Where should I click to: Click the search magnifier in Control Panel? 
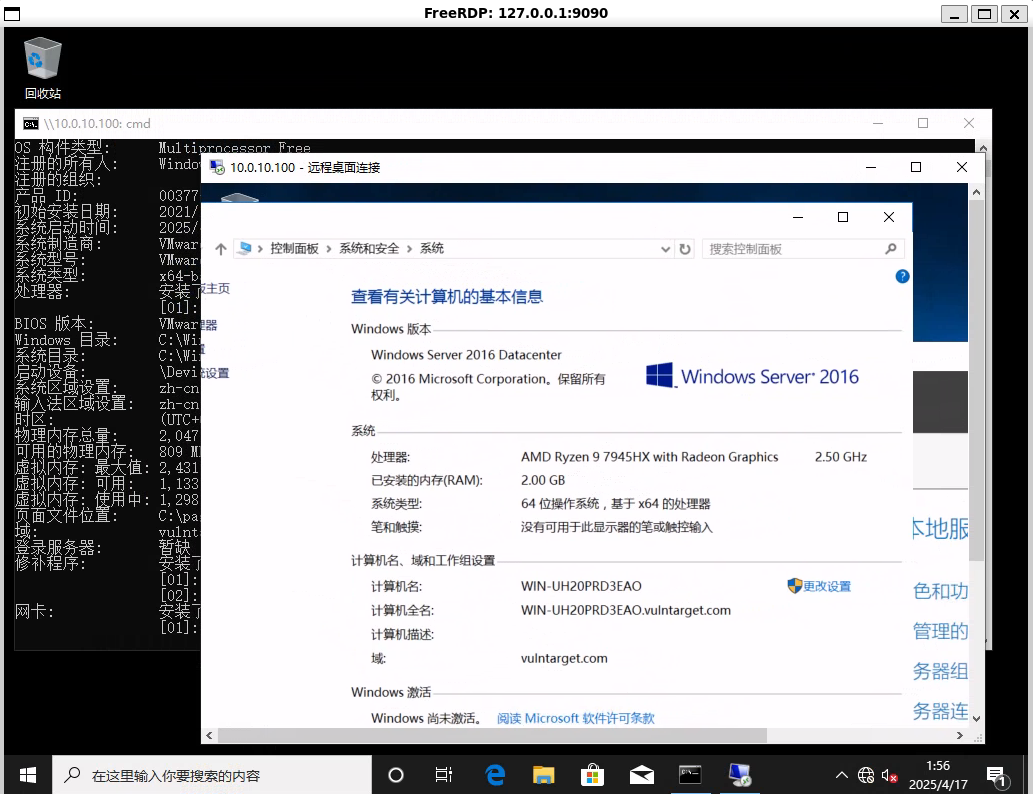pyautogui.click(x=891, y=249)
